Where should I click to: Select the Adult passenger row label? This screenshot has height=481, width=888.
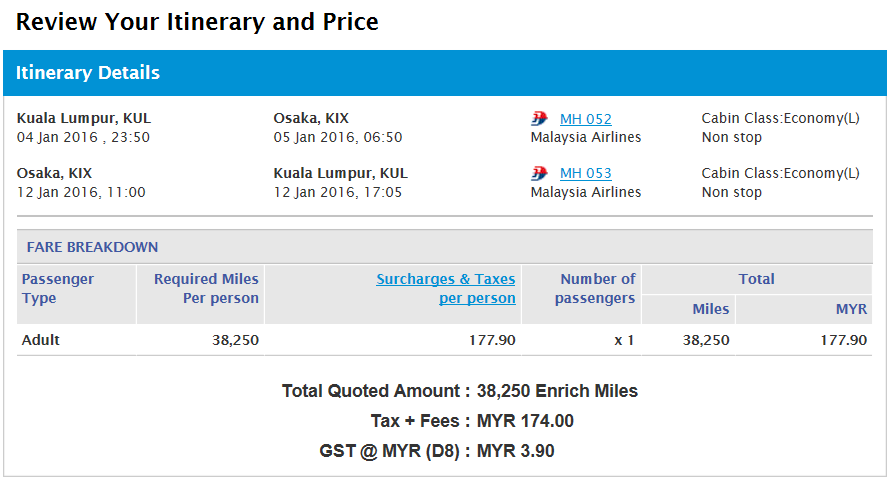click(x=41, y=340)
